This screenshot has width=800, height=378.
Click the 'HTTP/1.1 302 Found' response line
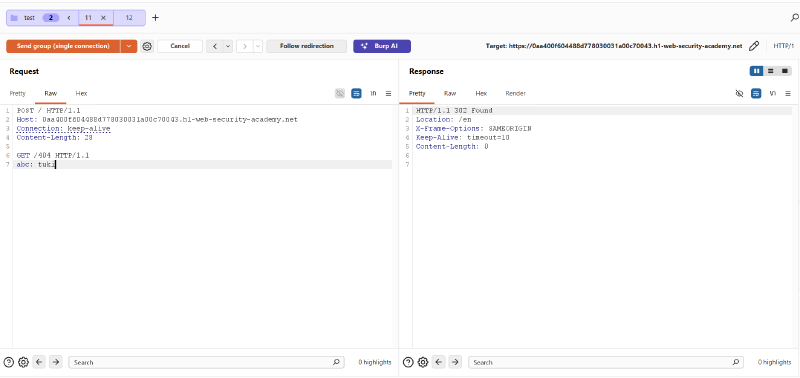tap(454, 111)
